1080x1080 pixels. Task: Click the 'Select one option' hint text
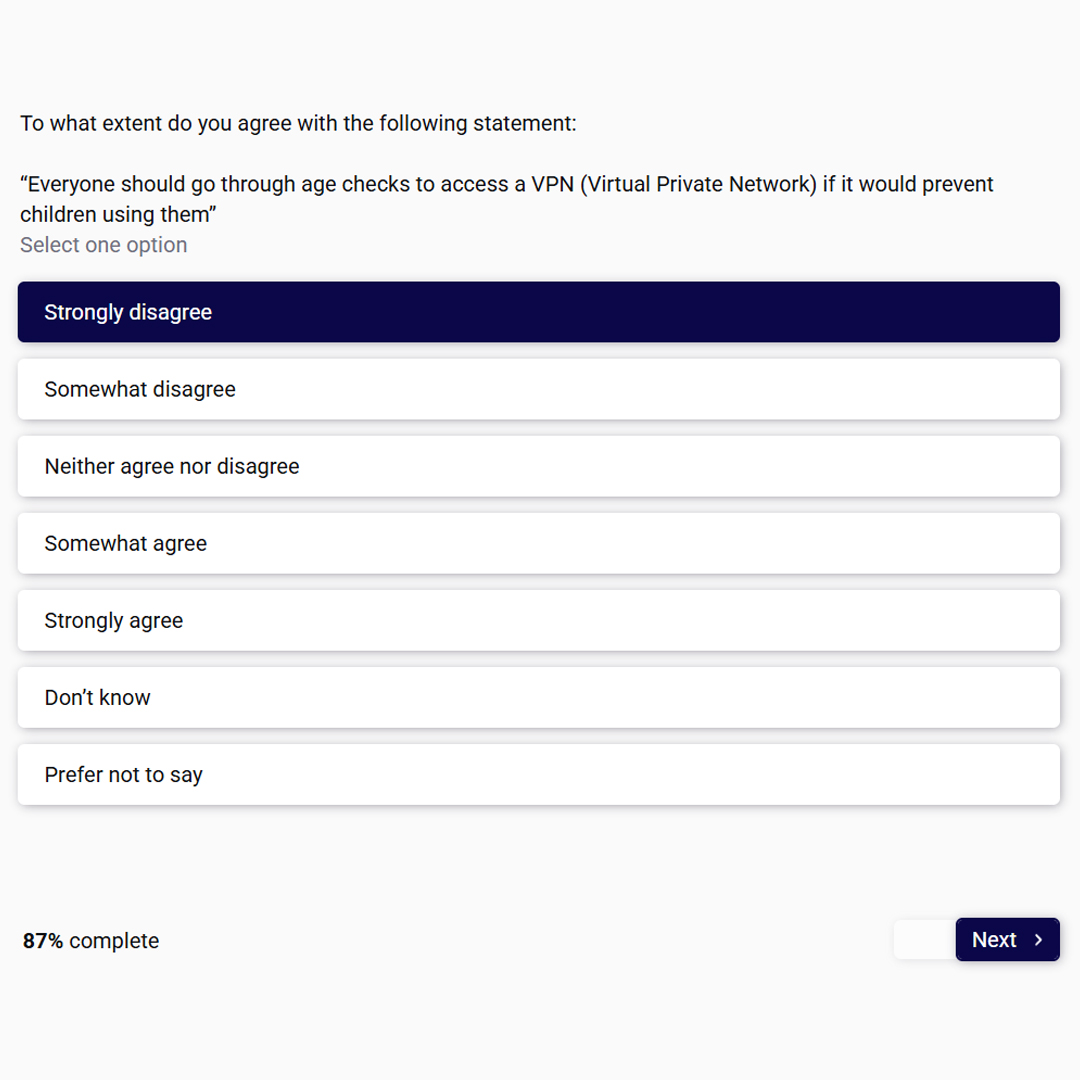(103, 245)
